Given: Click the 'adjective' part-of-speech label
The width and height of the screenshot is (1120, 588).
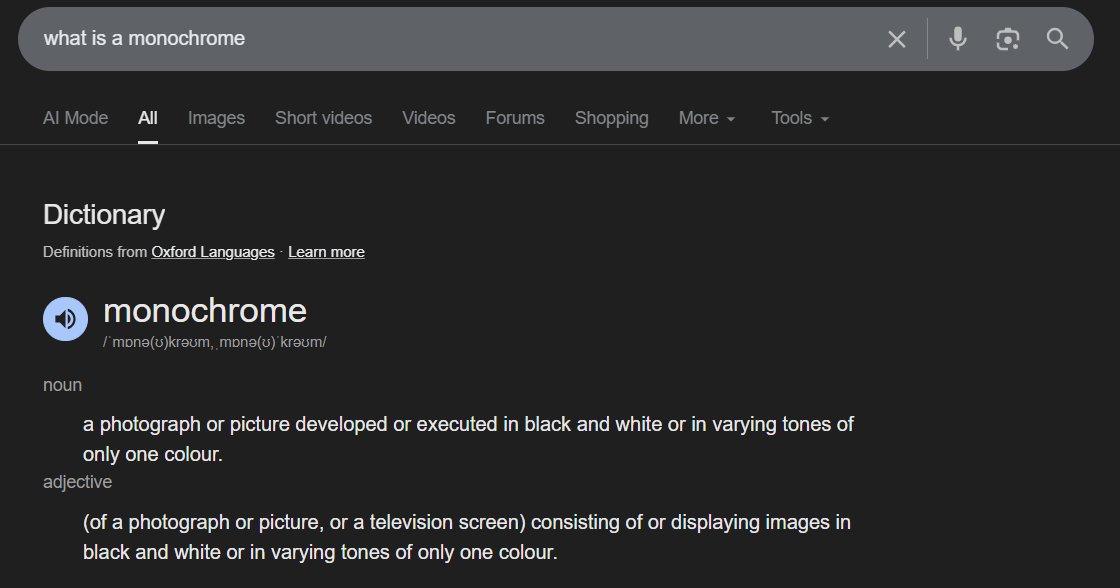Looking at the screenshot, I should pos(77,482).
